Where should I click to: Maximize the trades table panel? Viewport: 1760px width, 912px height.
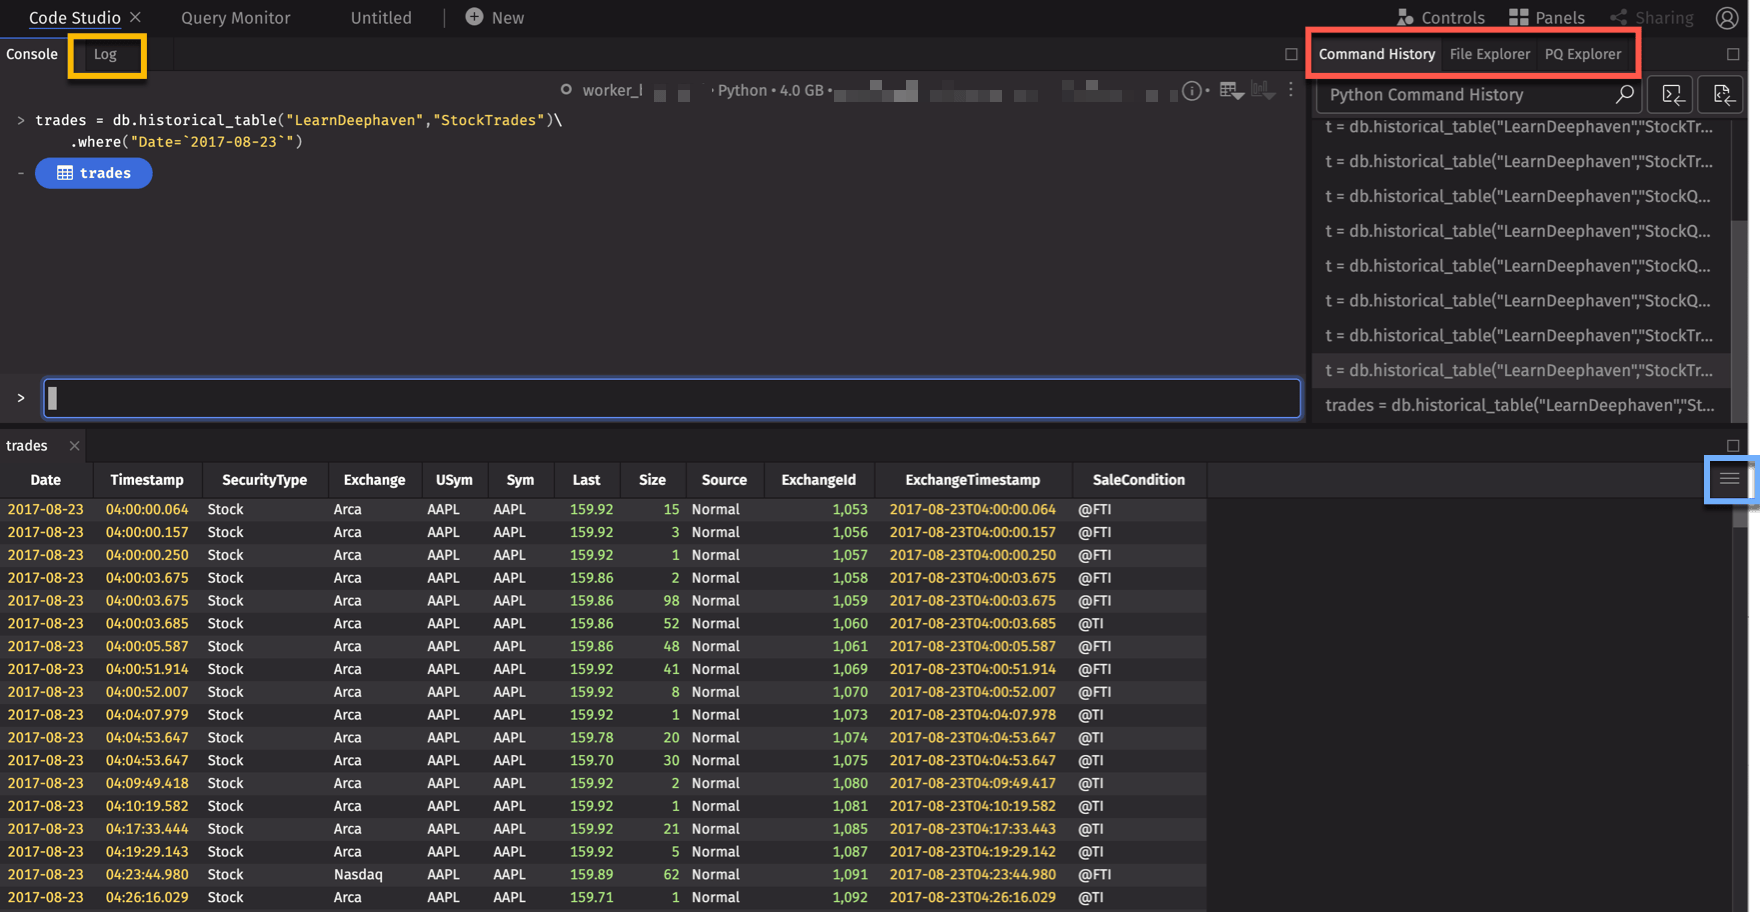coord(1733,446)
